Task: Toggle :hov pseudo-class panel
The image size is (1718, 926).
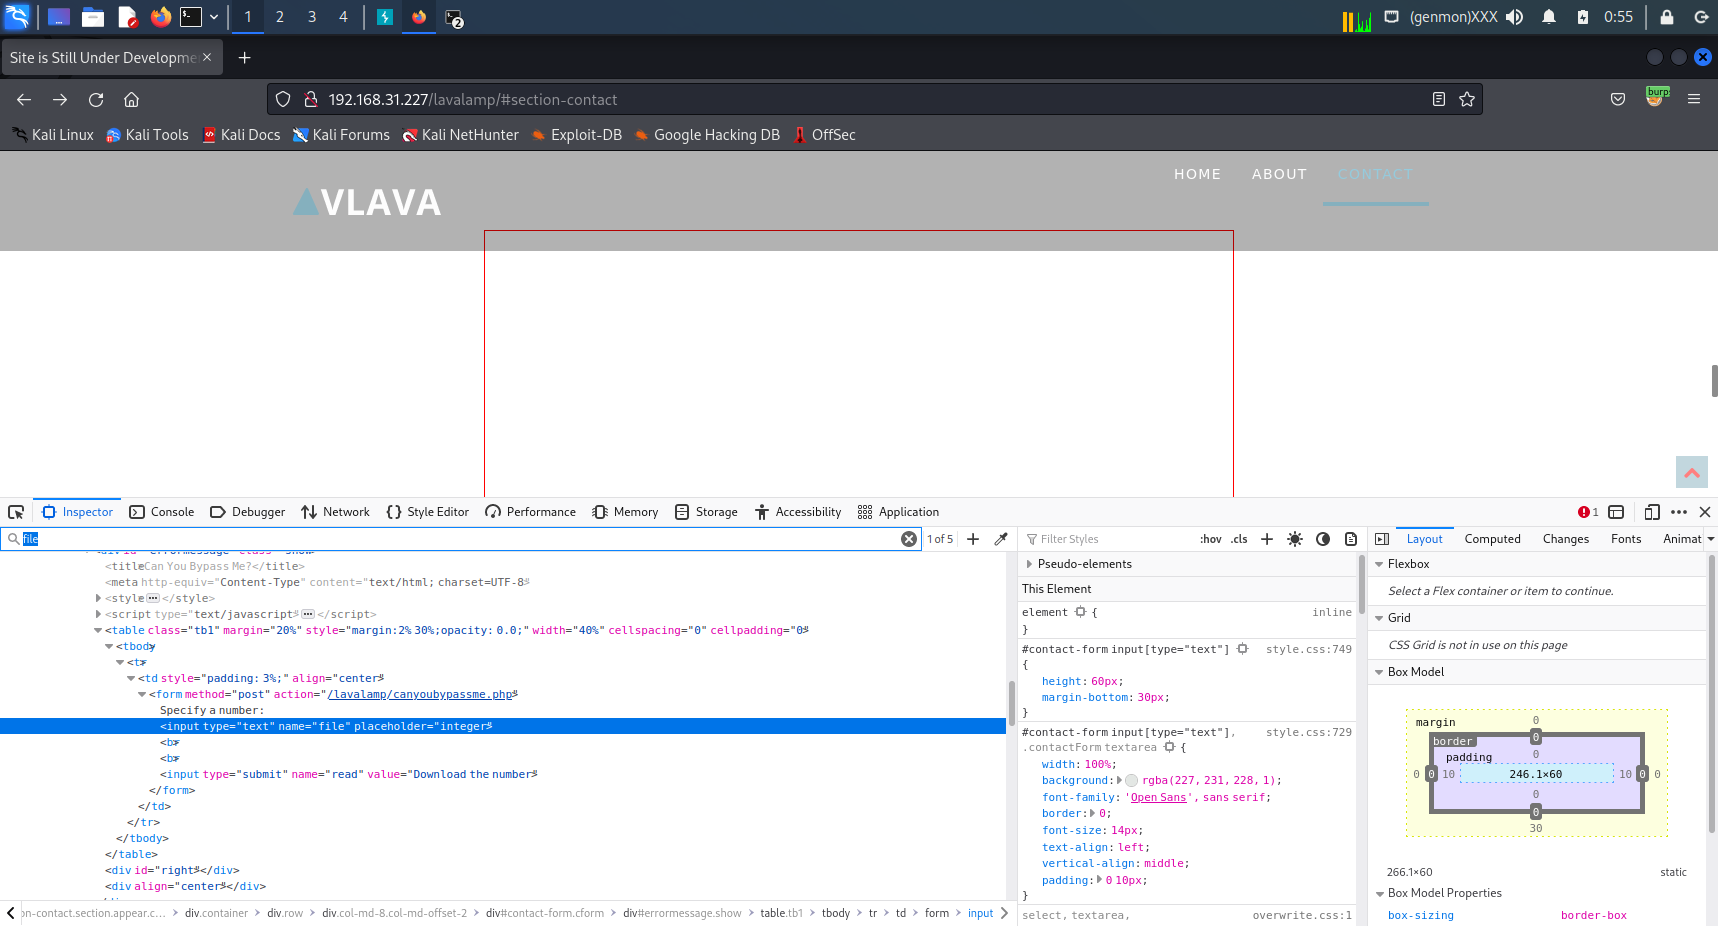Action: [1211, 539]
